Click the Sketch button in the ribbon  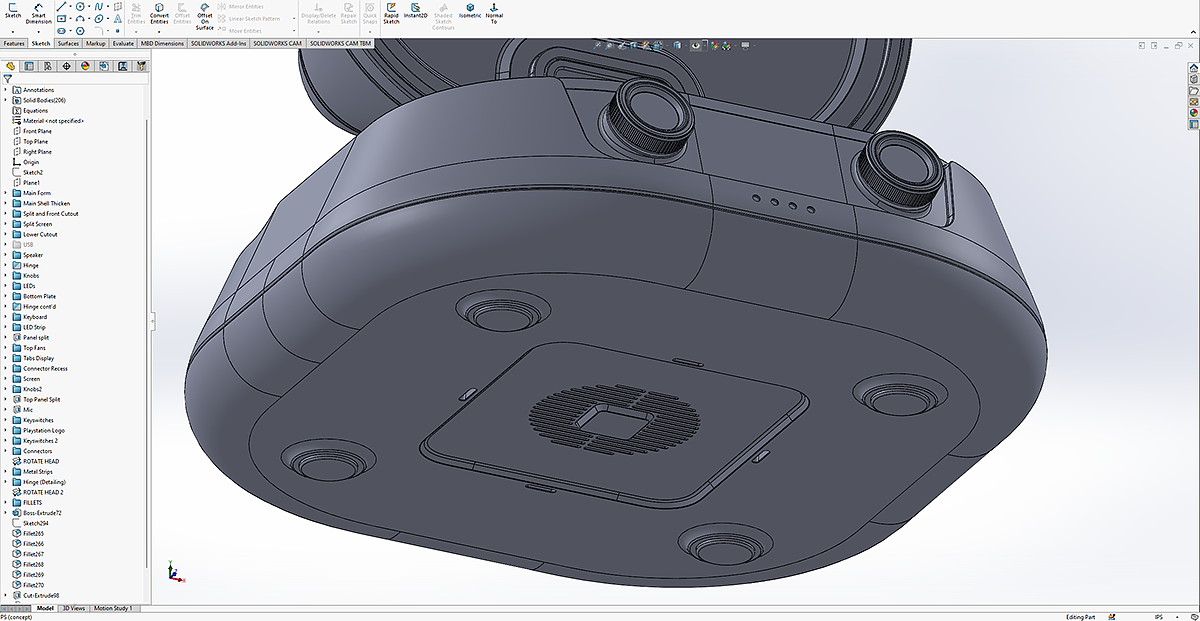13,11
